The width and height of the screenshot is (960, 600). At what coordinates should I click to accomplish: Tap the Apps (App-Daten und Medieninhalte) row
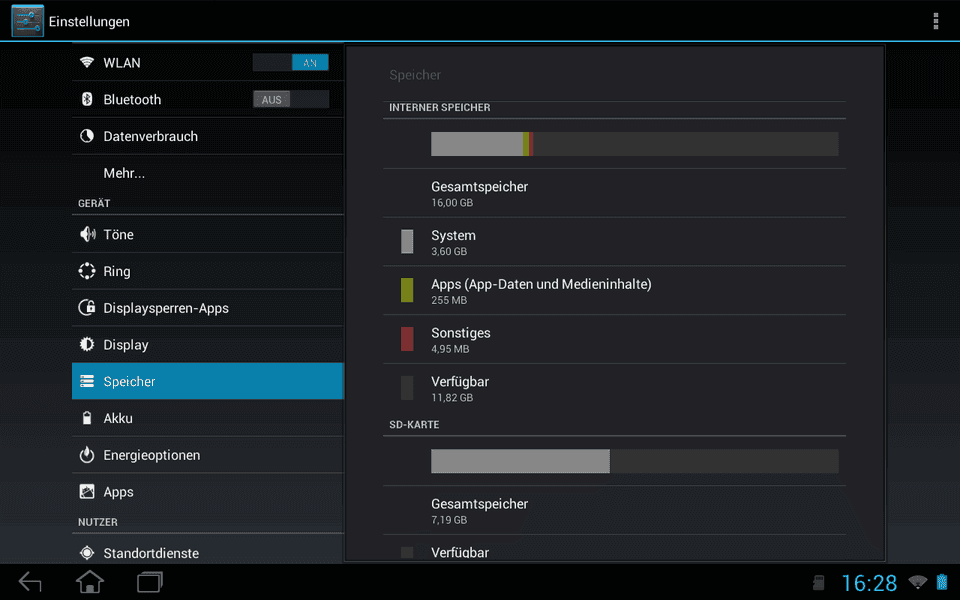pyautogui.click(x=614, y=291)
